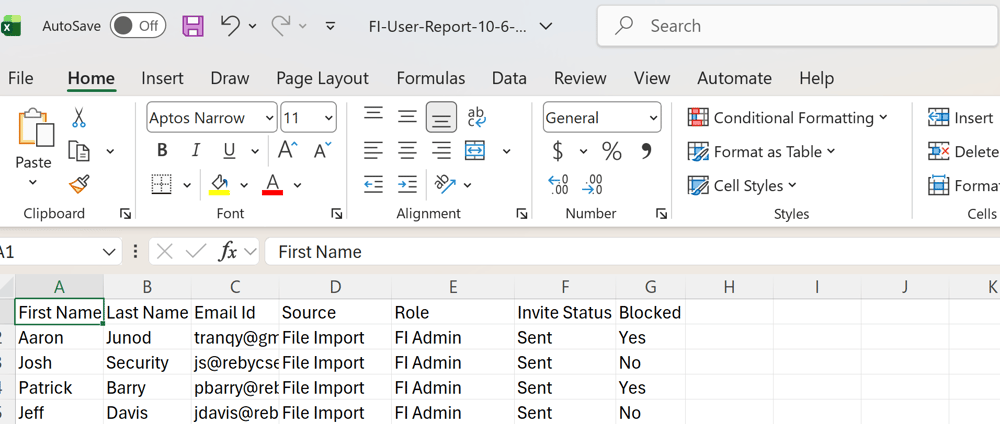Open Customize Quick Access Toolbar menu
Viewport: 1000px width, 424px height.
click(x=330, y=26)
